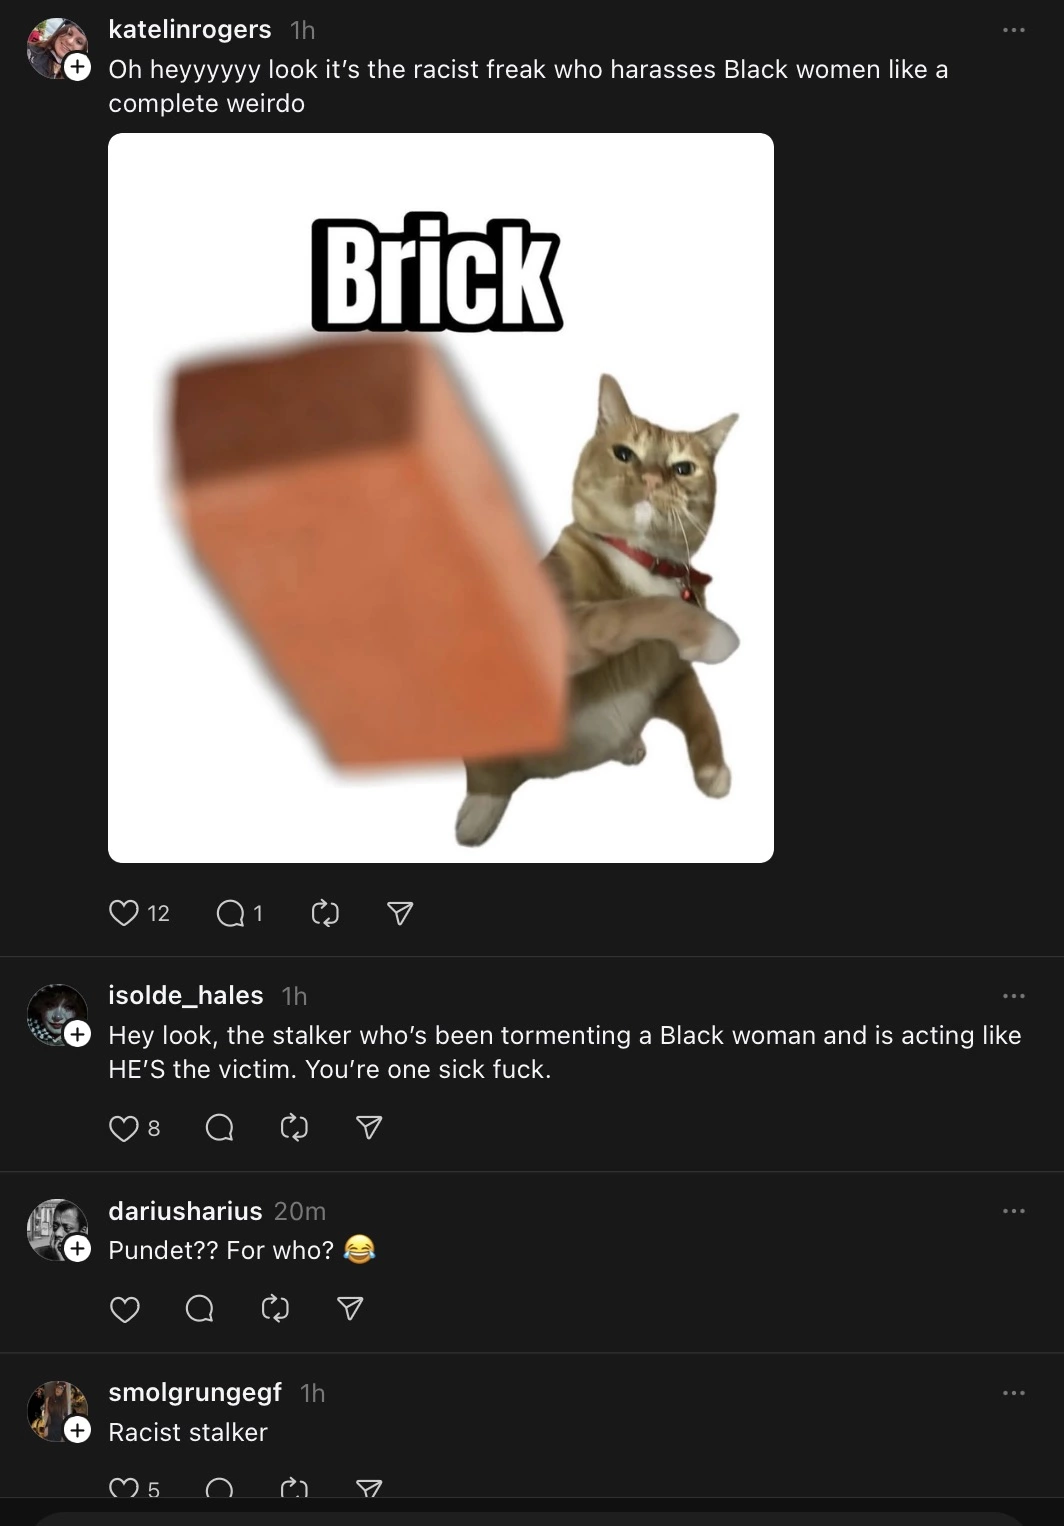Follow katelinrogers via avatar plus badge
Viewport: 1064px width, 1526px height.
coord(78,68)
